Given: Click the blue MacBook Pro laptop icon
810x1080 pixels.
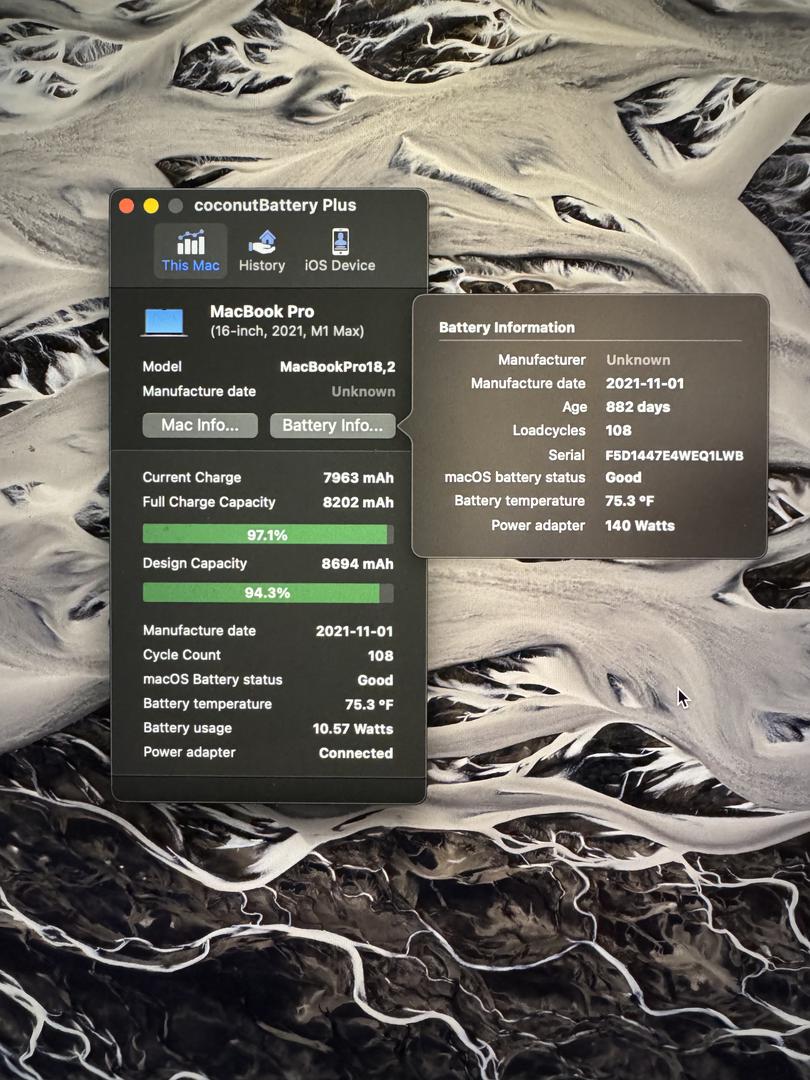Looking at the screenshot, I should pos(165,321).
